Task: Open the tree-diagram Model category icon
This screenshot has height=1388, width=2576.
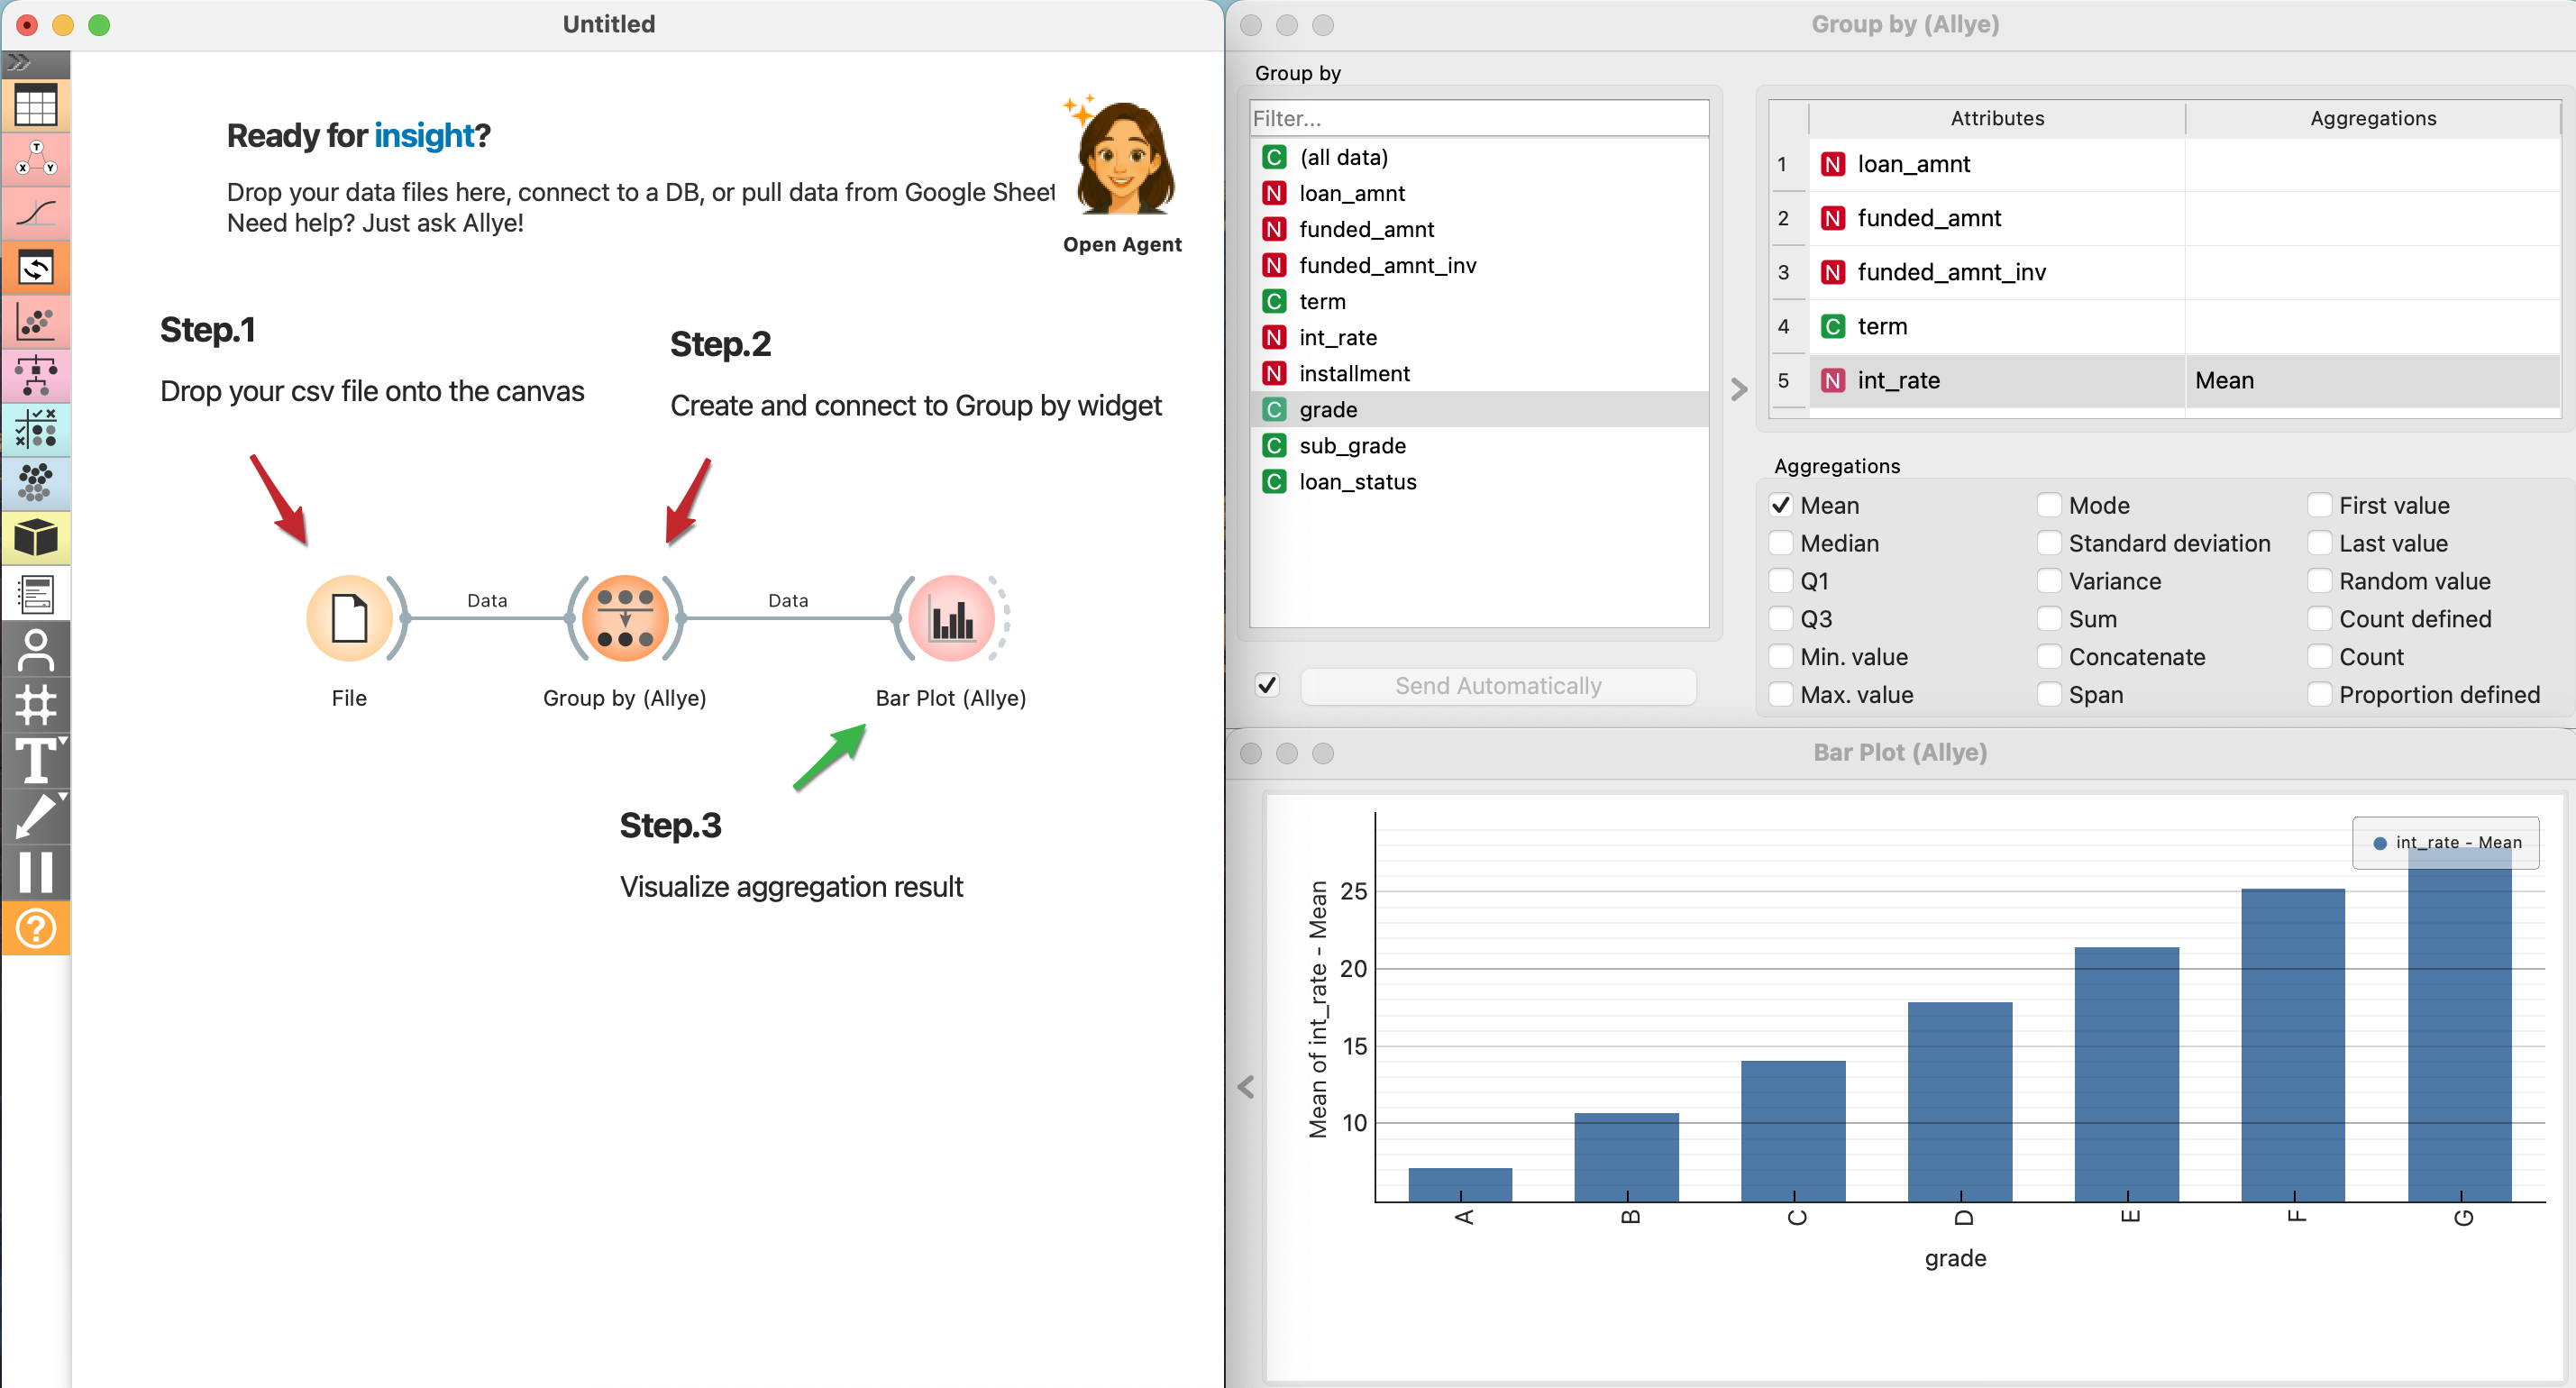Action: [35, 375]
